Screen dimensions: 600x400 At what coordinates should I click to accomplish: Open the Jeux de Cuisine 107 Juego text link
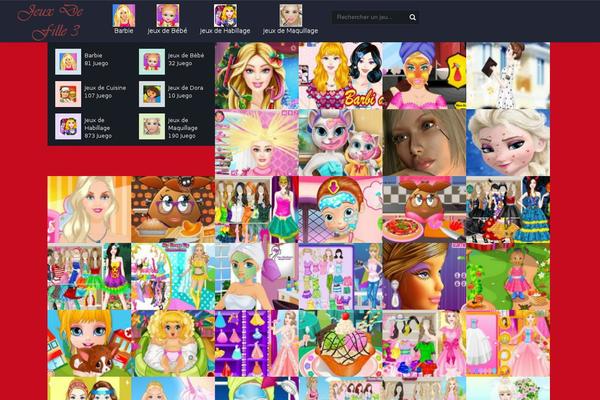(105, 92)
